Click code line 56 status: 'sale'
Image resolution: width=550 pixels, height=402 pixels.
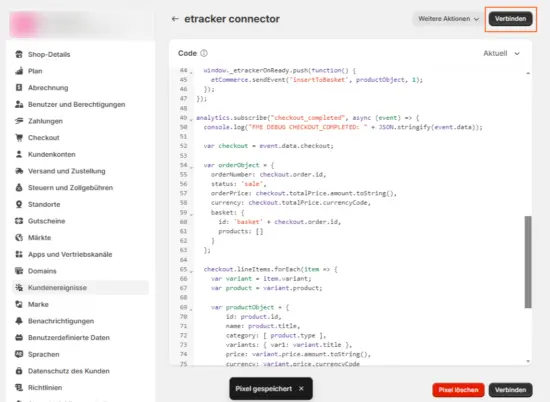(x=239, y=184)
